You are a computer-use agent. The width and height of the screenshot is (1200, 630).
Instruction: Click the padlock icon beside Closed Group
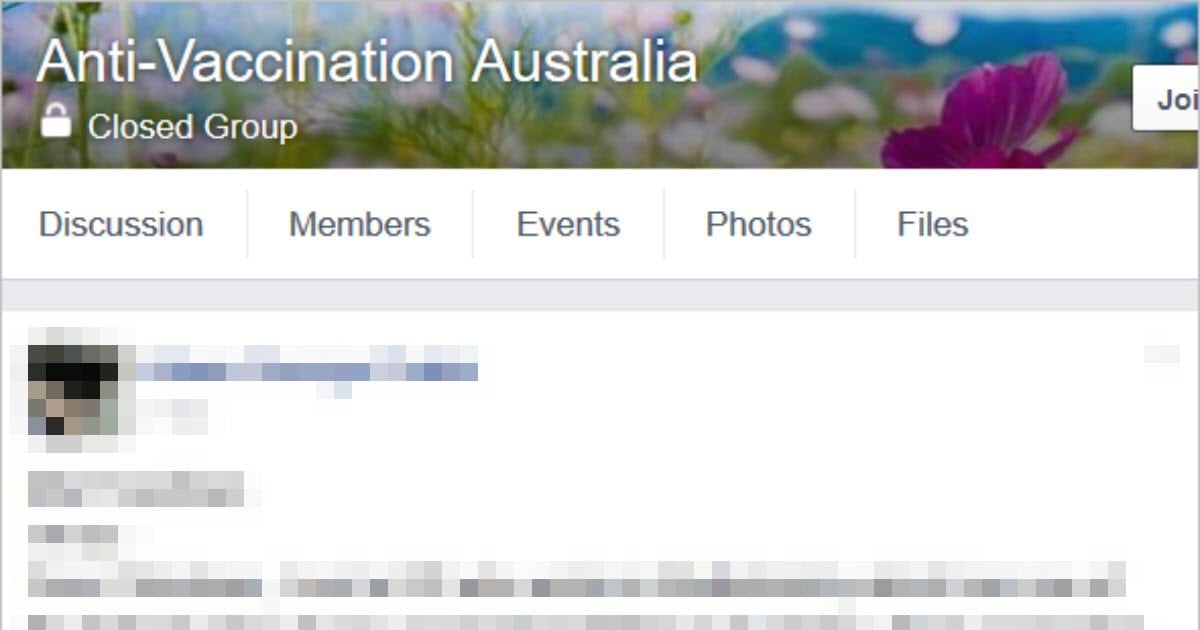(56, 121)
